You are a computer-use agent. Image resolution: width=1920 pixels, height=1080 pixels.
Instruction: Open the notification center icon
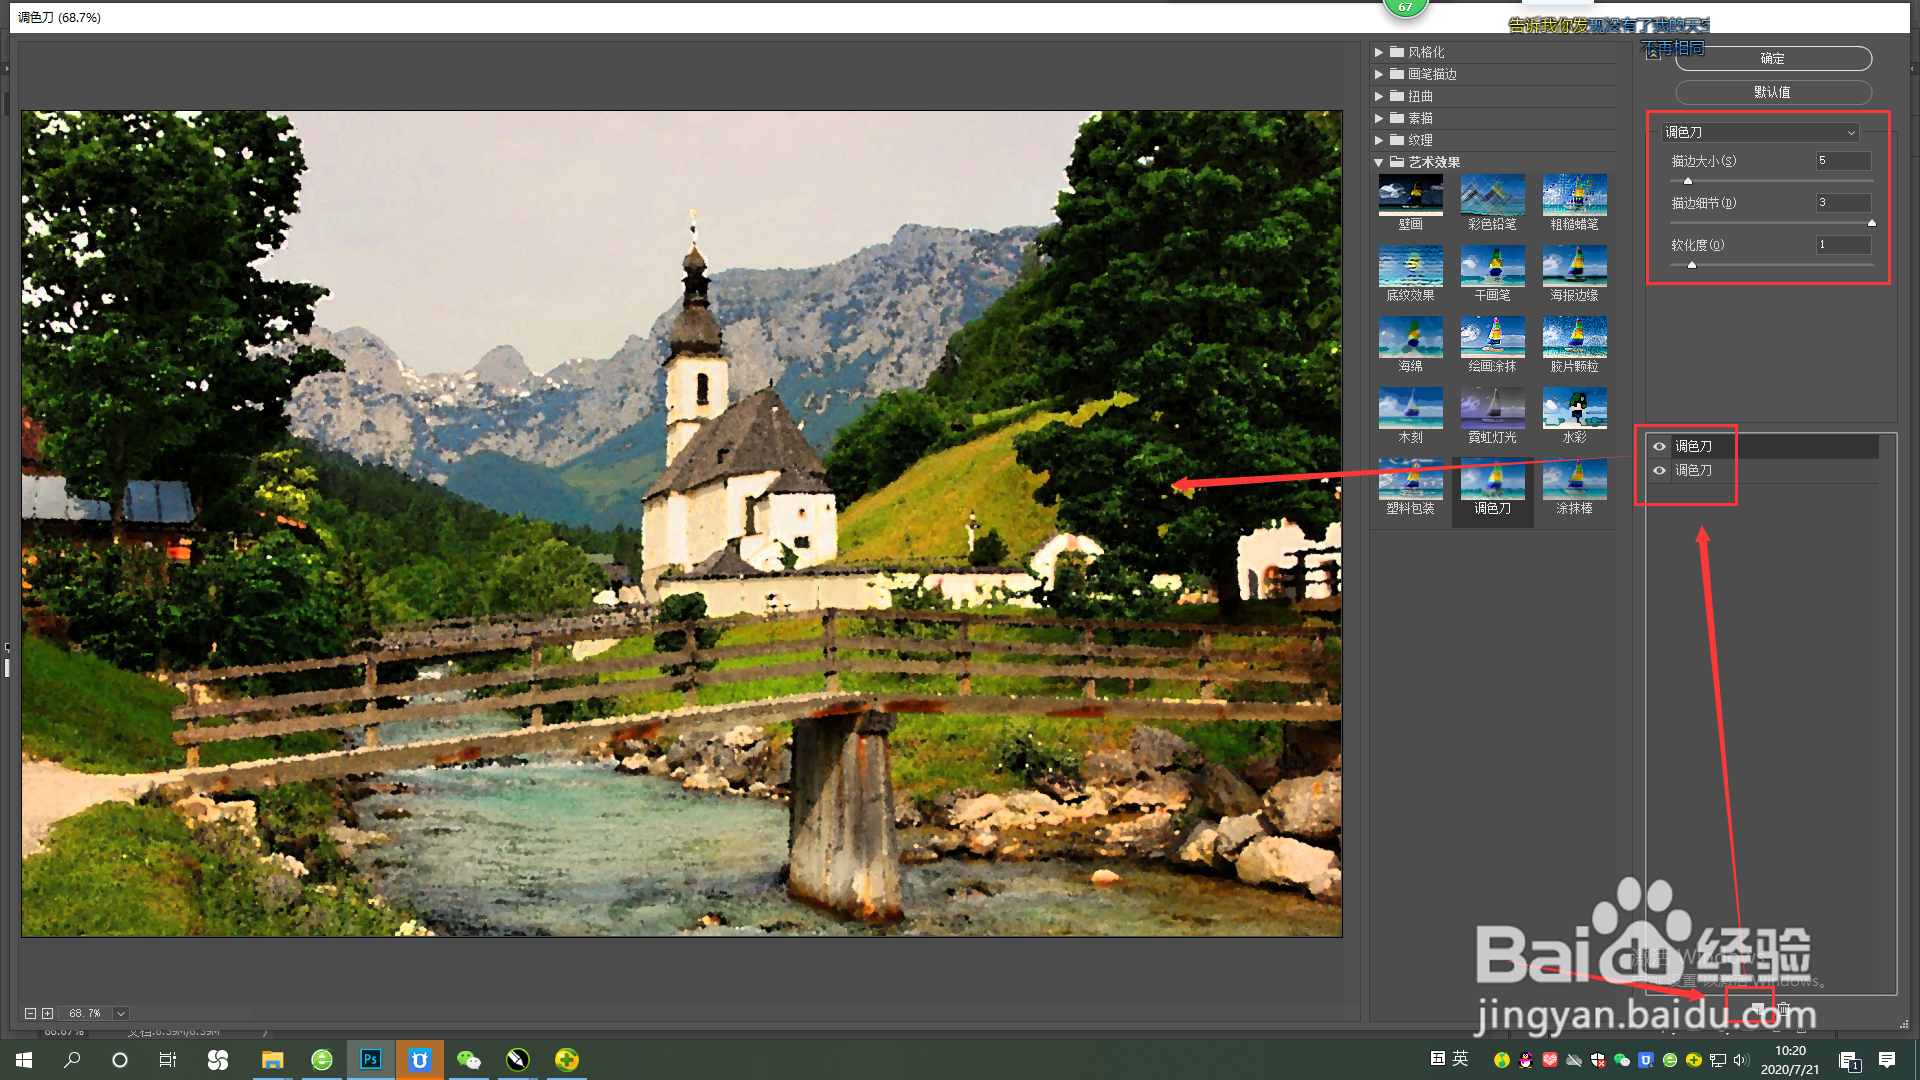tap(1887, 1060)
